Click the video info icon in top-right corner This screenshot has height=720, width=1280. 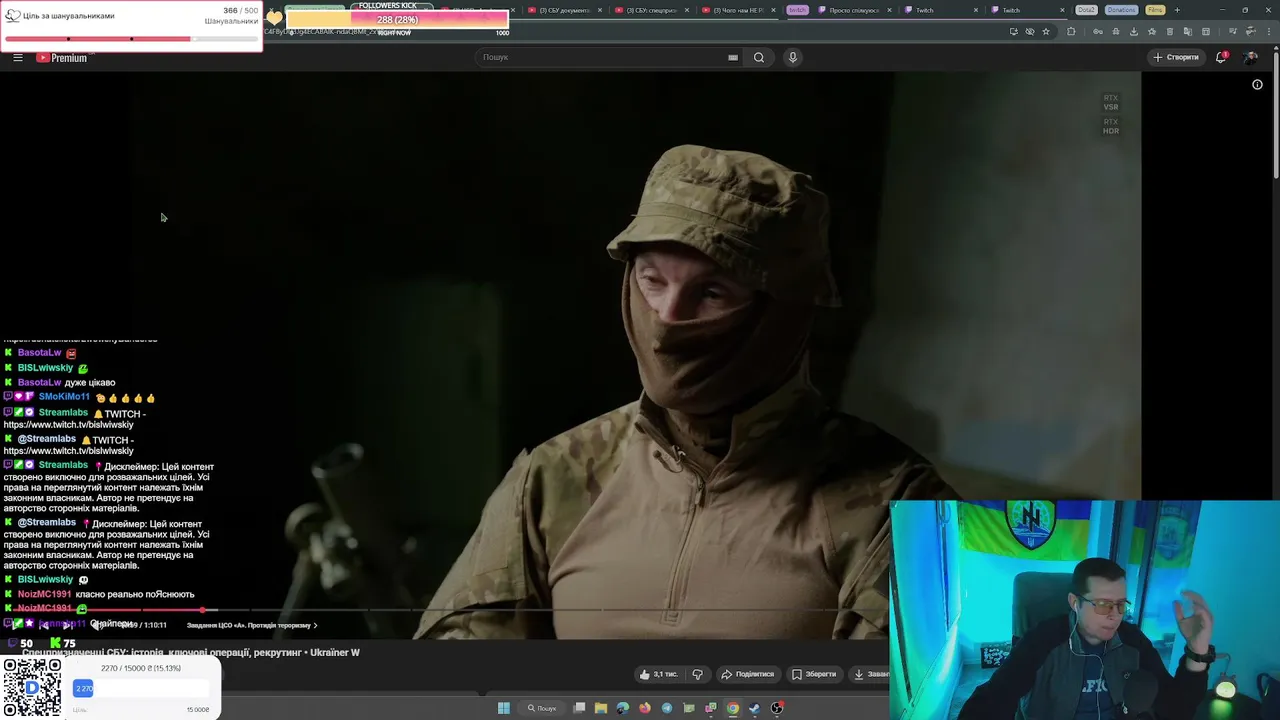point(1257,85)
